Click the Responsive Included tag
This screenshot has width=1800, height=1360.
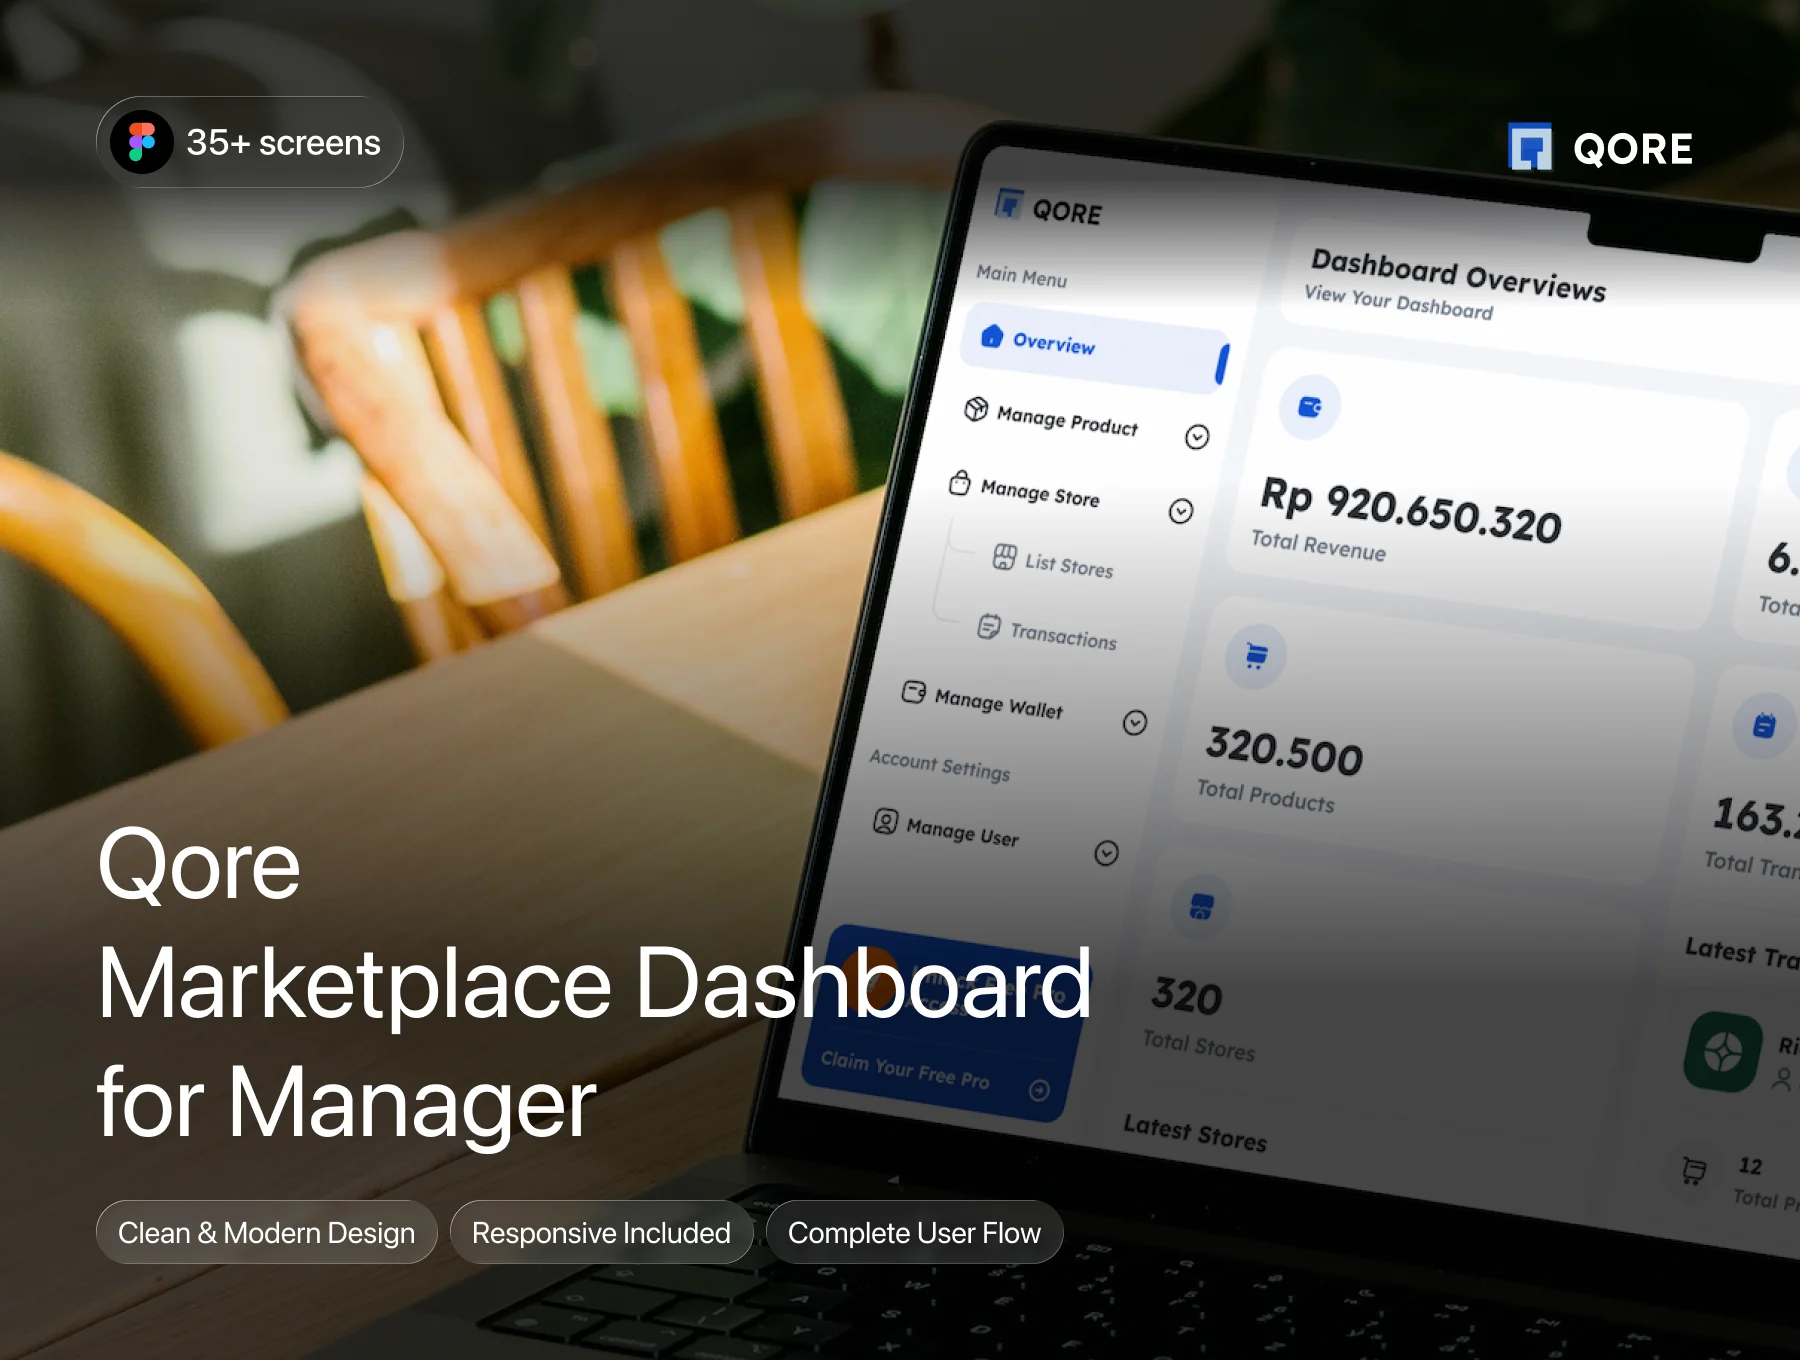(x=601, y=1232)
